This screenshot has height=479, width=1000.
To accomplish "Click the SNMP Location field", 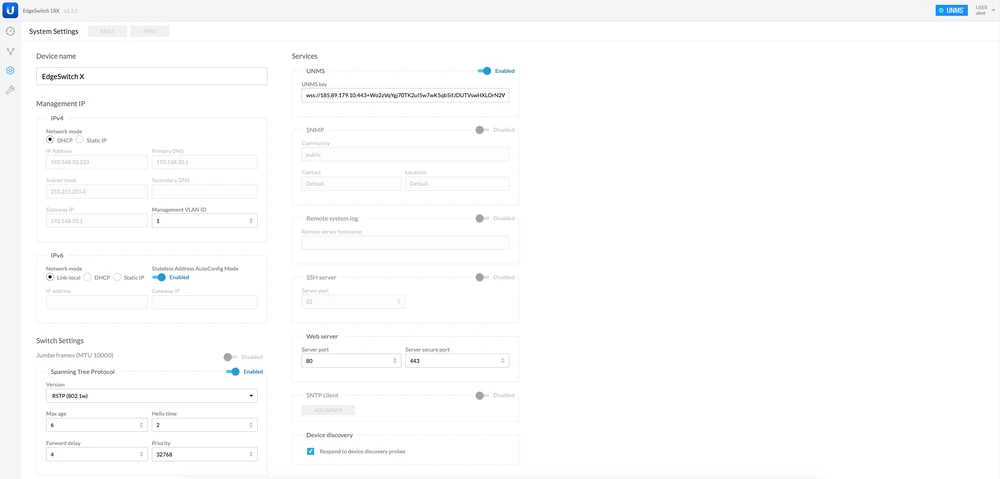I will coord(457,184).
